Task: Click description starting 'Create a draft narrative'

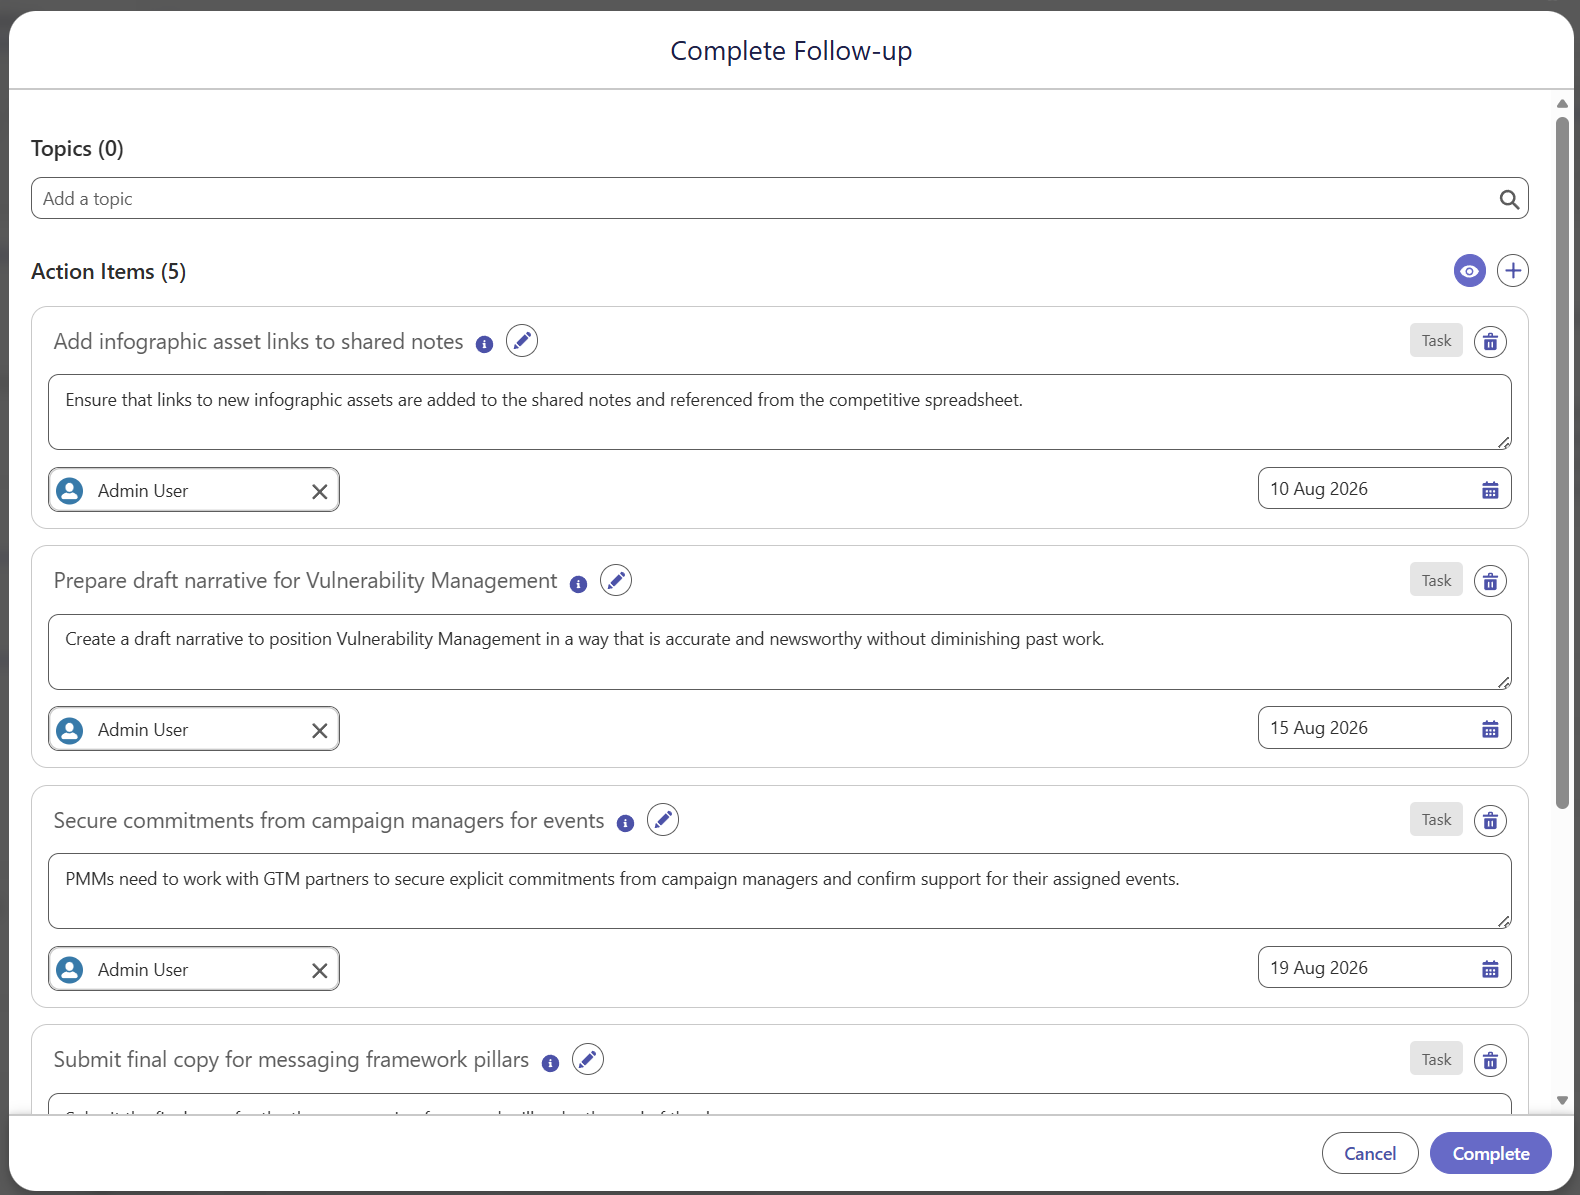Action: (780, 652)
